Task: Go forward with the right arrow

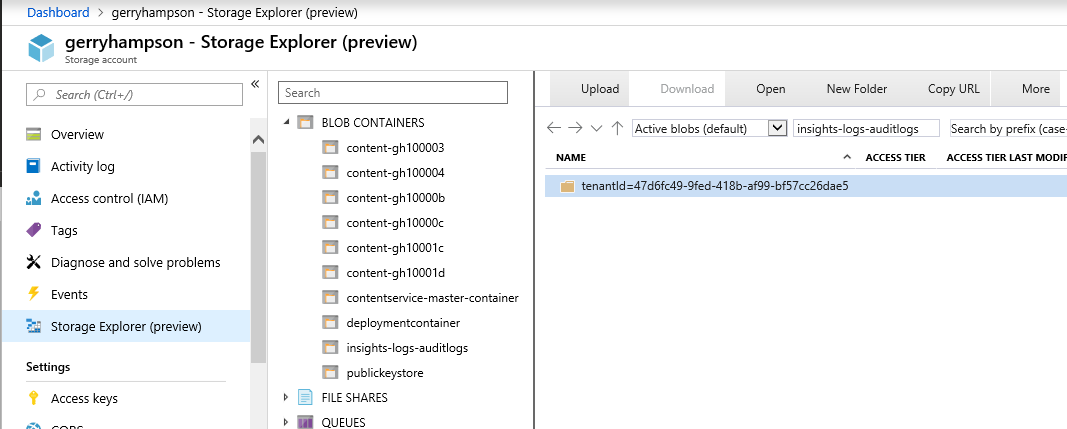Action: pos(576,128)
